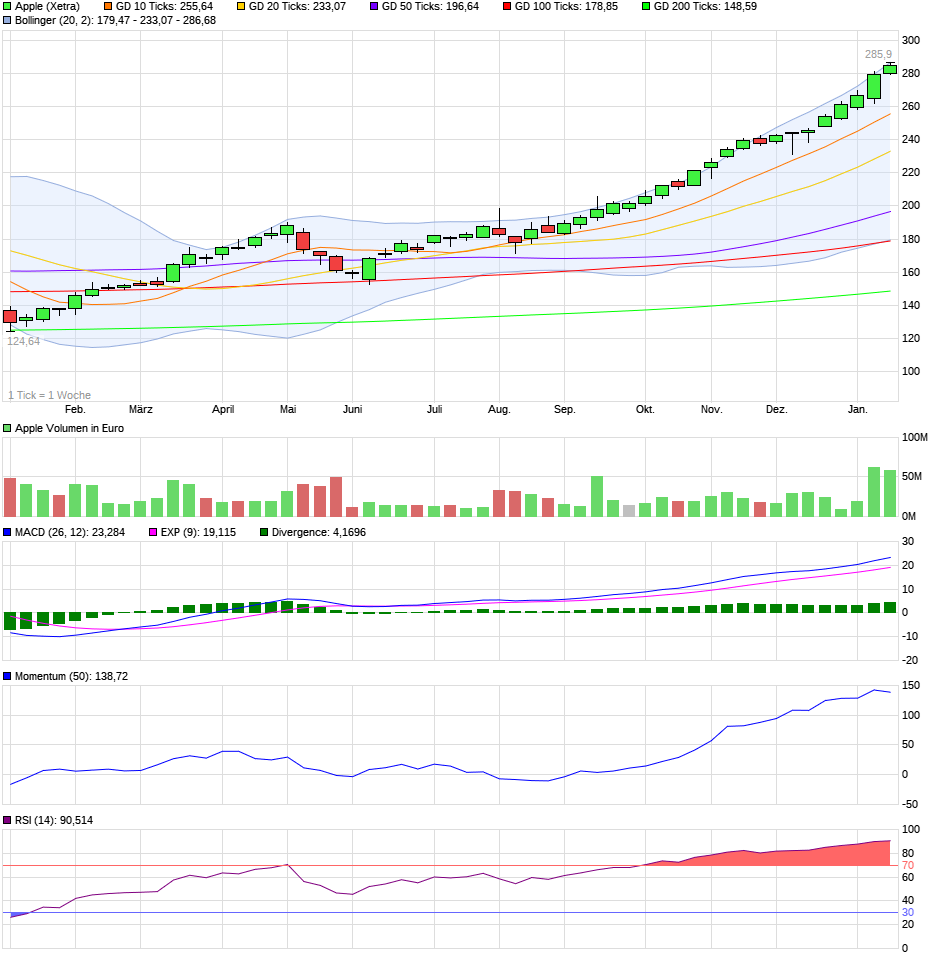Screen dimensions: 940x958
Task: Click the 'Feb.' month axis label
Action: pos(75,409)
